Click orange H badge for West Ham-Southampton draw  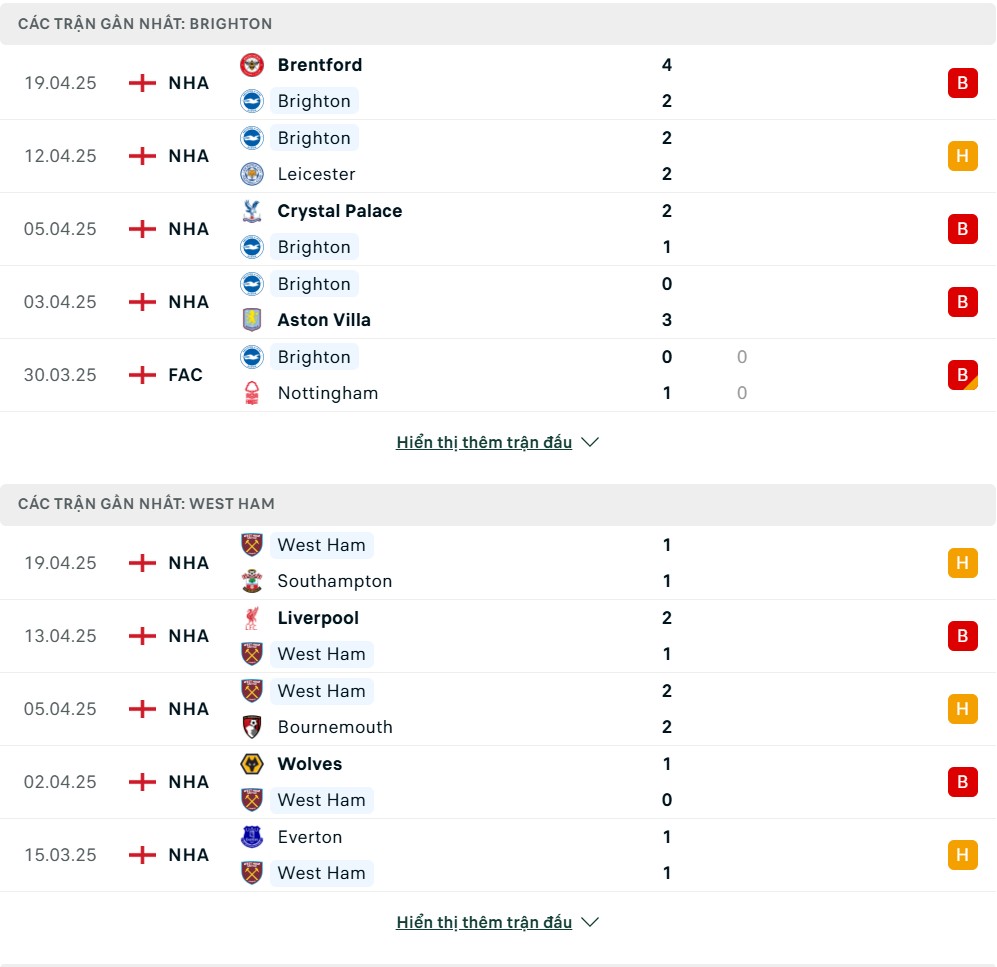point(962,563)
